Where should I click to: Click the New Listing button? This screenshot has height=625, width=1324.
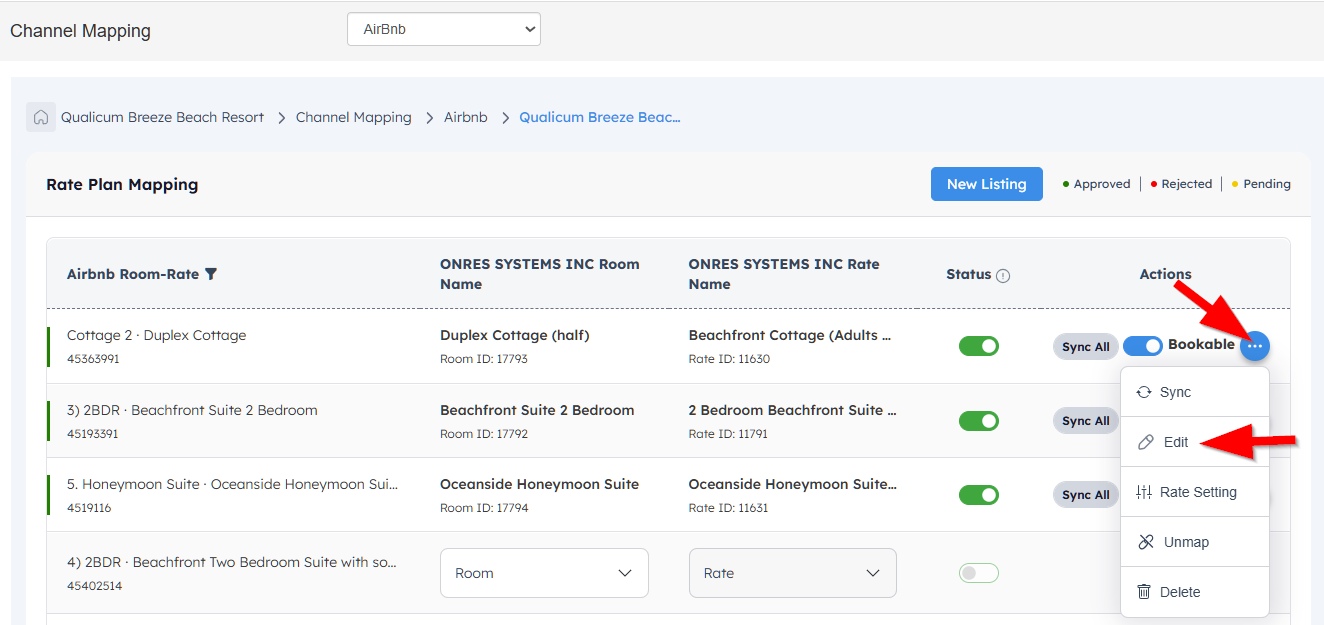click(987, 184)
